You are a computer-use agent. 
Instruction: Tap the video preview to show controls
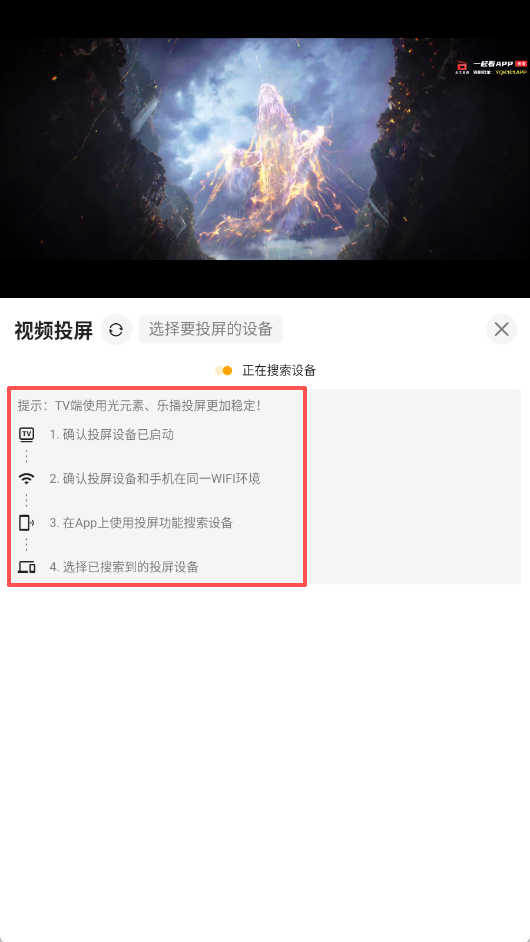pyautogui.click(x=265, y=149)
